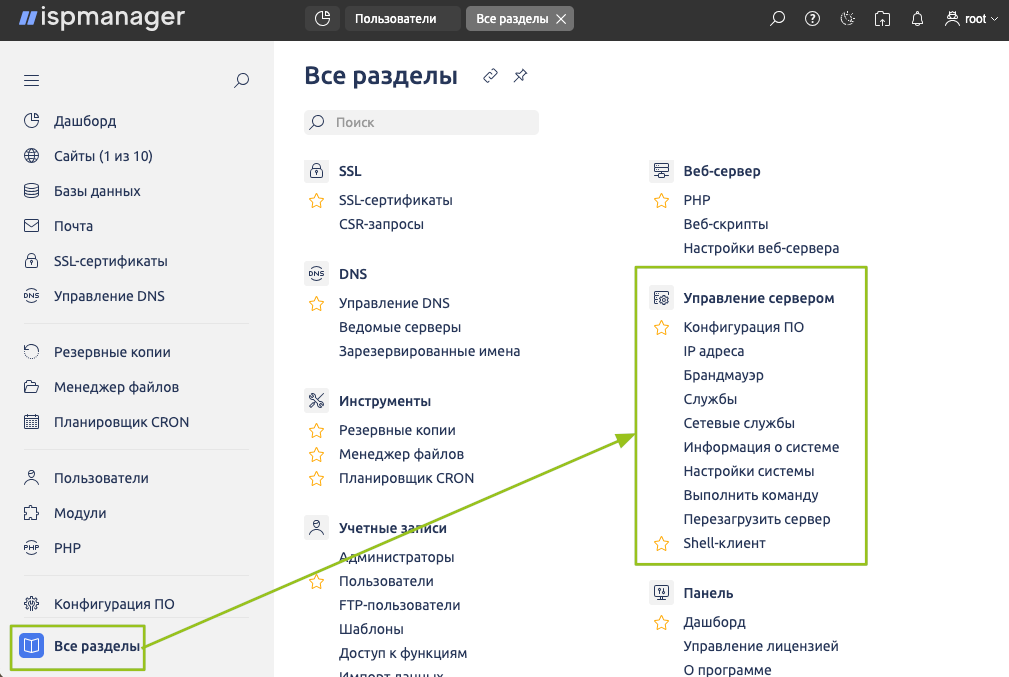This screenshot has width=1009, height=677.
Task: Open the Брандмауэр link
Action: [723, 375]
